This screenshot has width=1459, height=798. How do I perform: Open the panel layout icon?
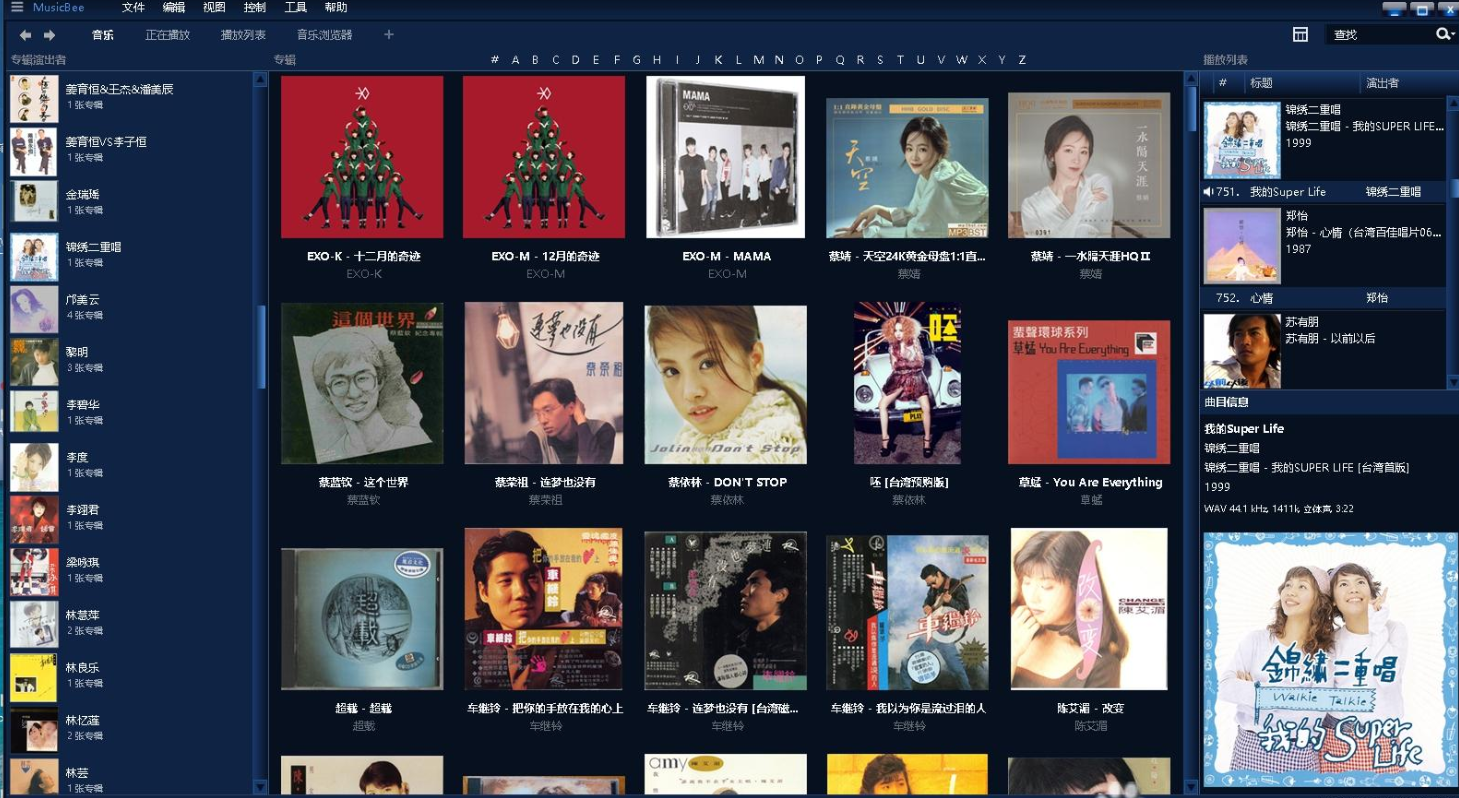pyautogui.click(x=1300, y=35)
